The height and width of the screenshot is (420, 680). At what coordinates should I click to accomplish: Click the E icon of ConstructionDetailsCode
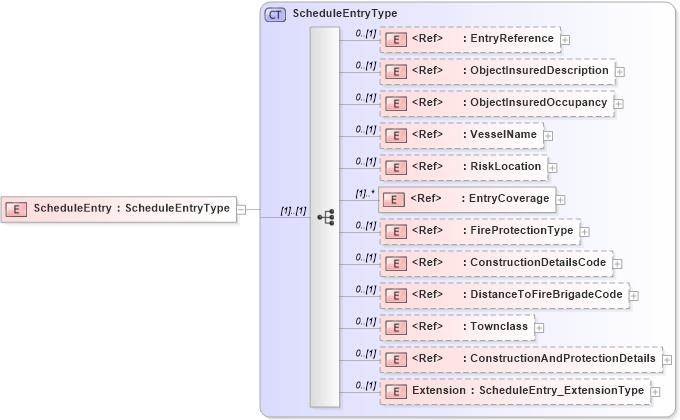coord(396,263)
